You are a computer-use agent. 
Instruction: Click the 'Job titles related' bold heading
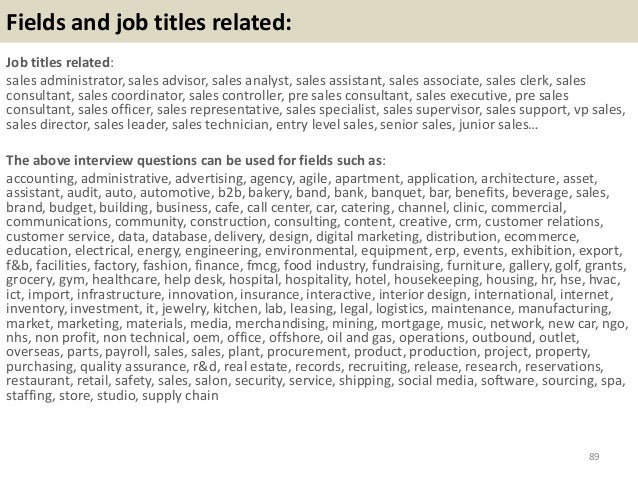pos(58,62)
